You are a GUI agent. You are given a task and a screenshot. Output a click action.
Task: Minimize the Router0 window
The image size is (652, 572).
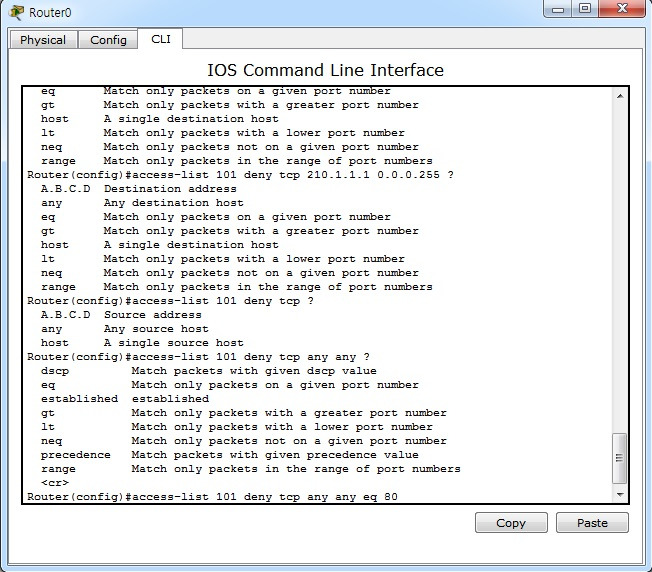[x=558, y=9]
